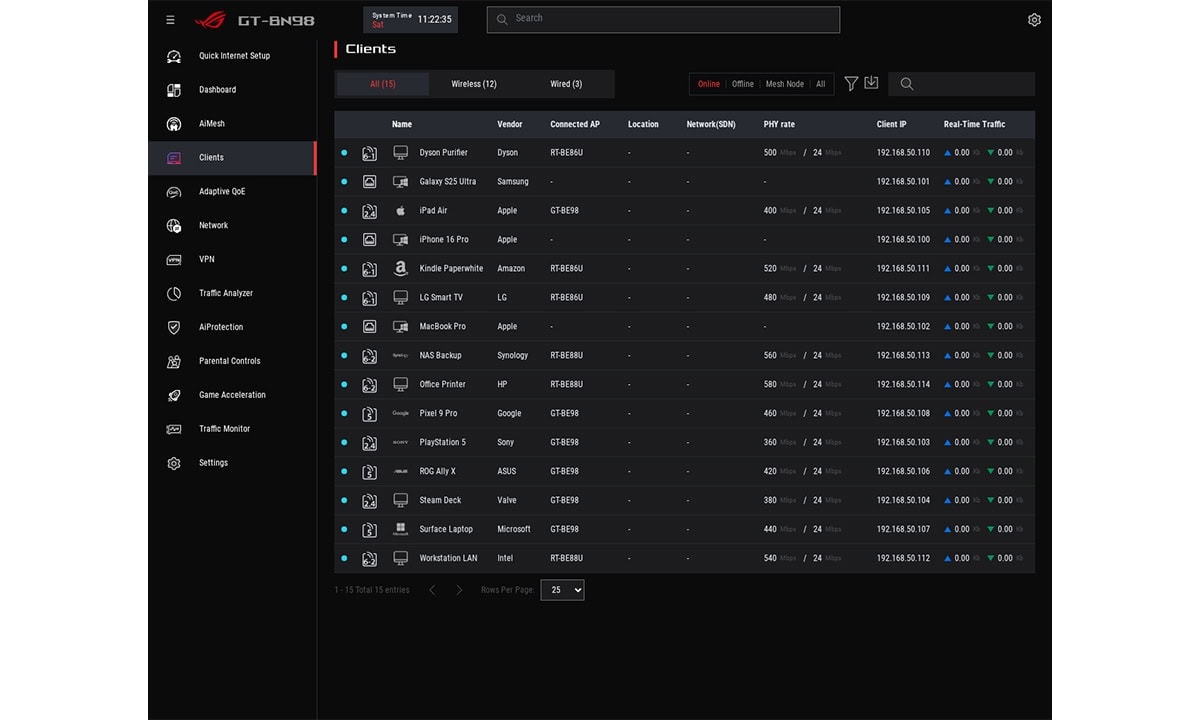The width and height of the screenshot is (1200, 720).
Task: Go to next page arrow
Action: point(459,590)
